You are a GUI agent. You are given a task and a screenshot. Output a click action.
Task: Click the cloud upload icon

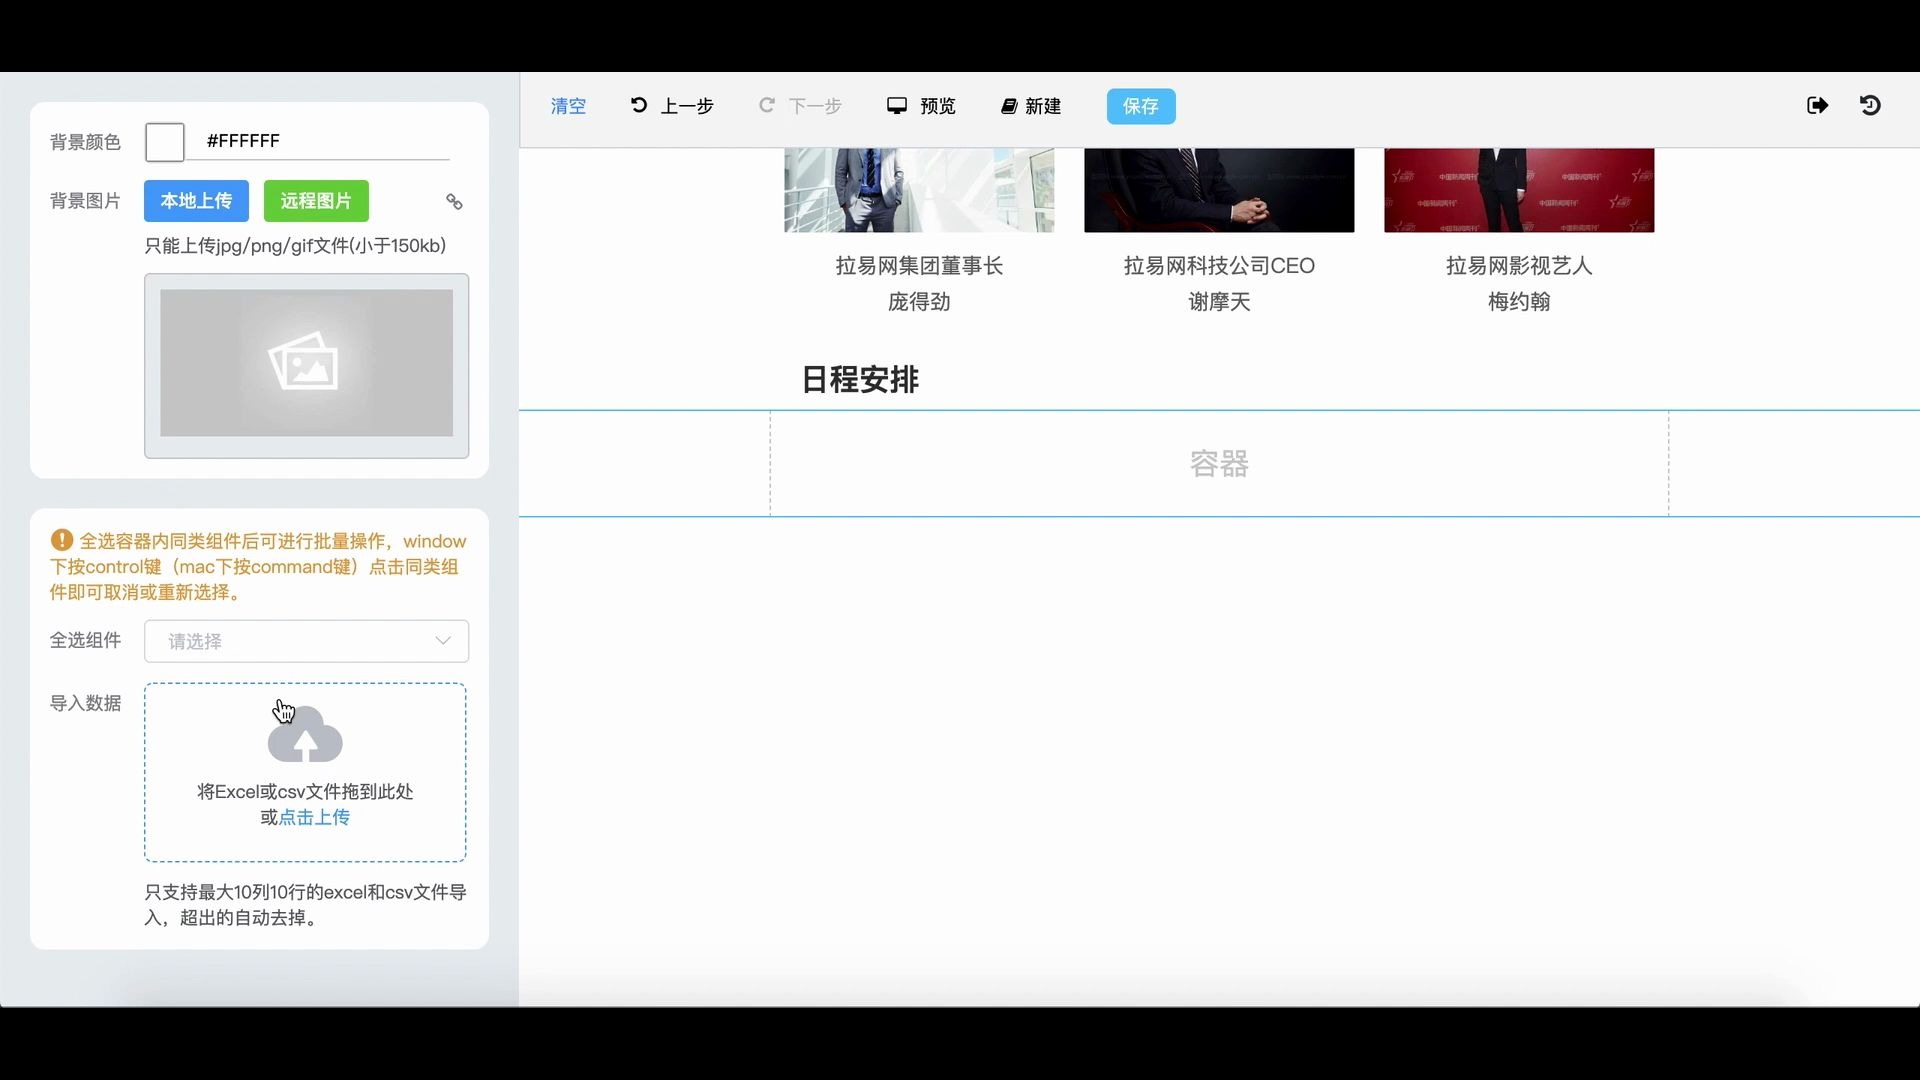[x=305, y=735]
